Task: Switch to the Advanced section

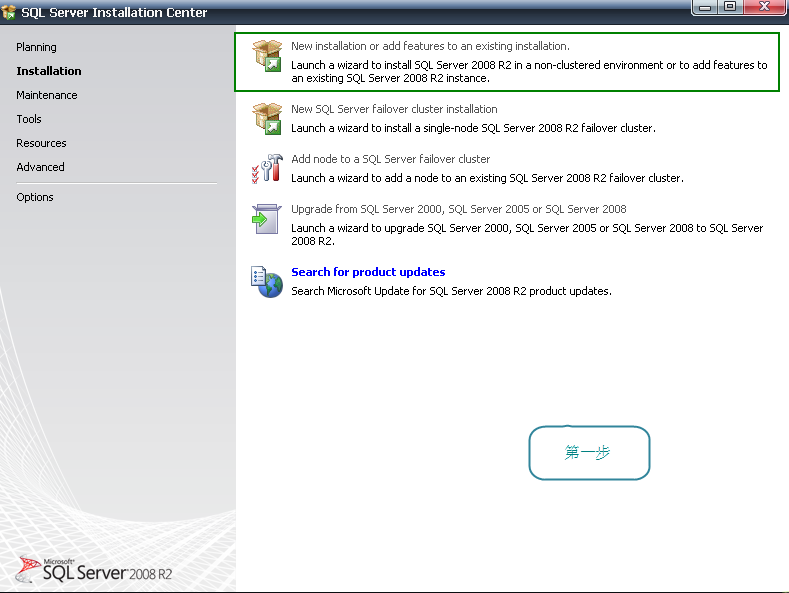Action: [40, 167]
